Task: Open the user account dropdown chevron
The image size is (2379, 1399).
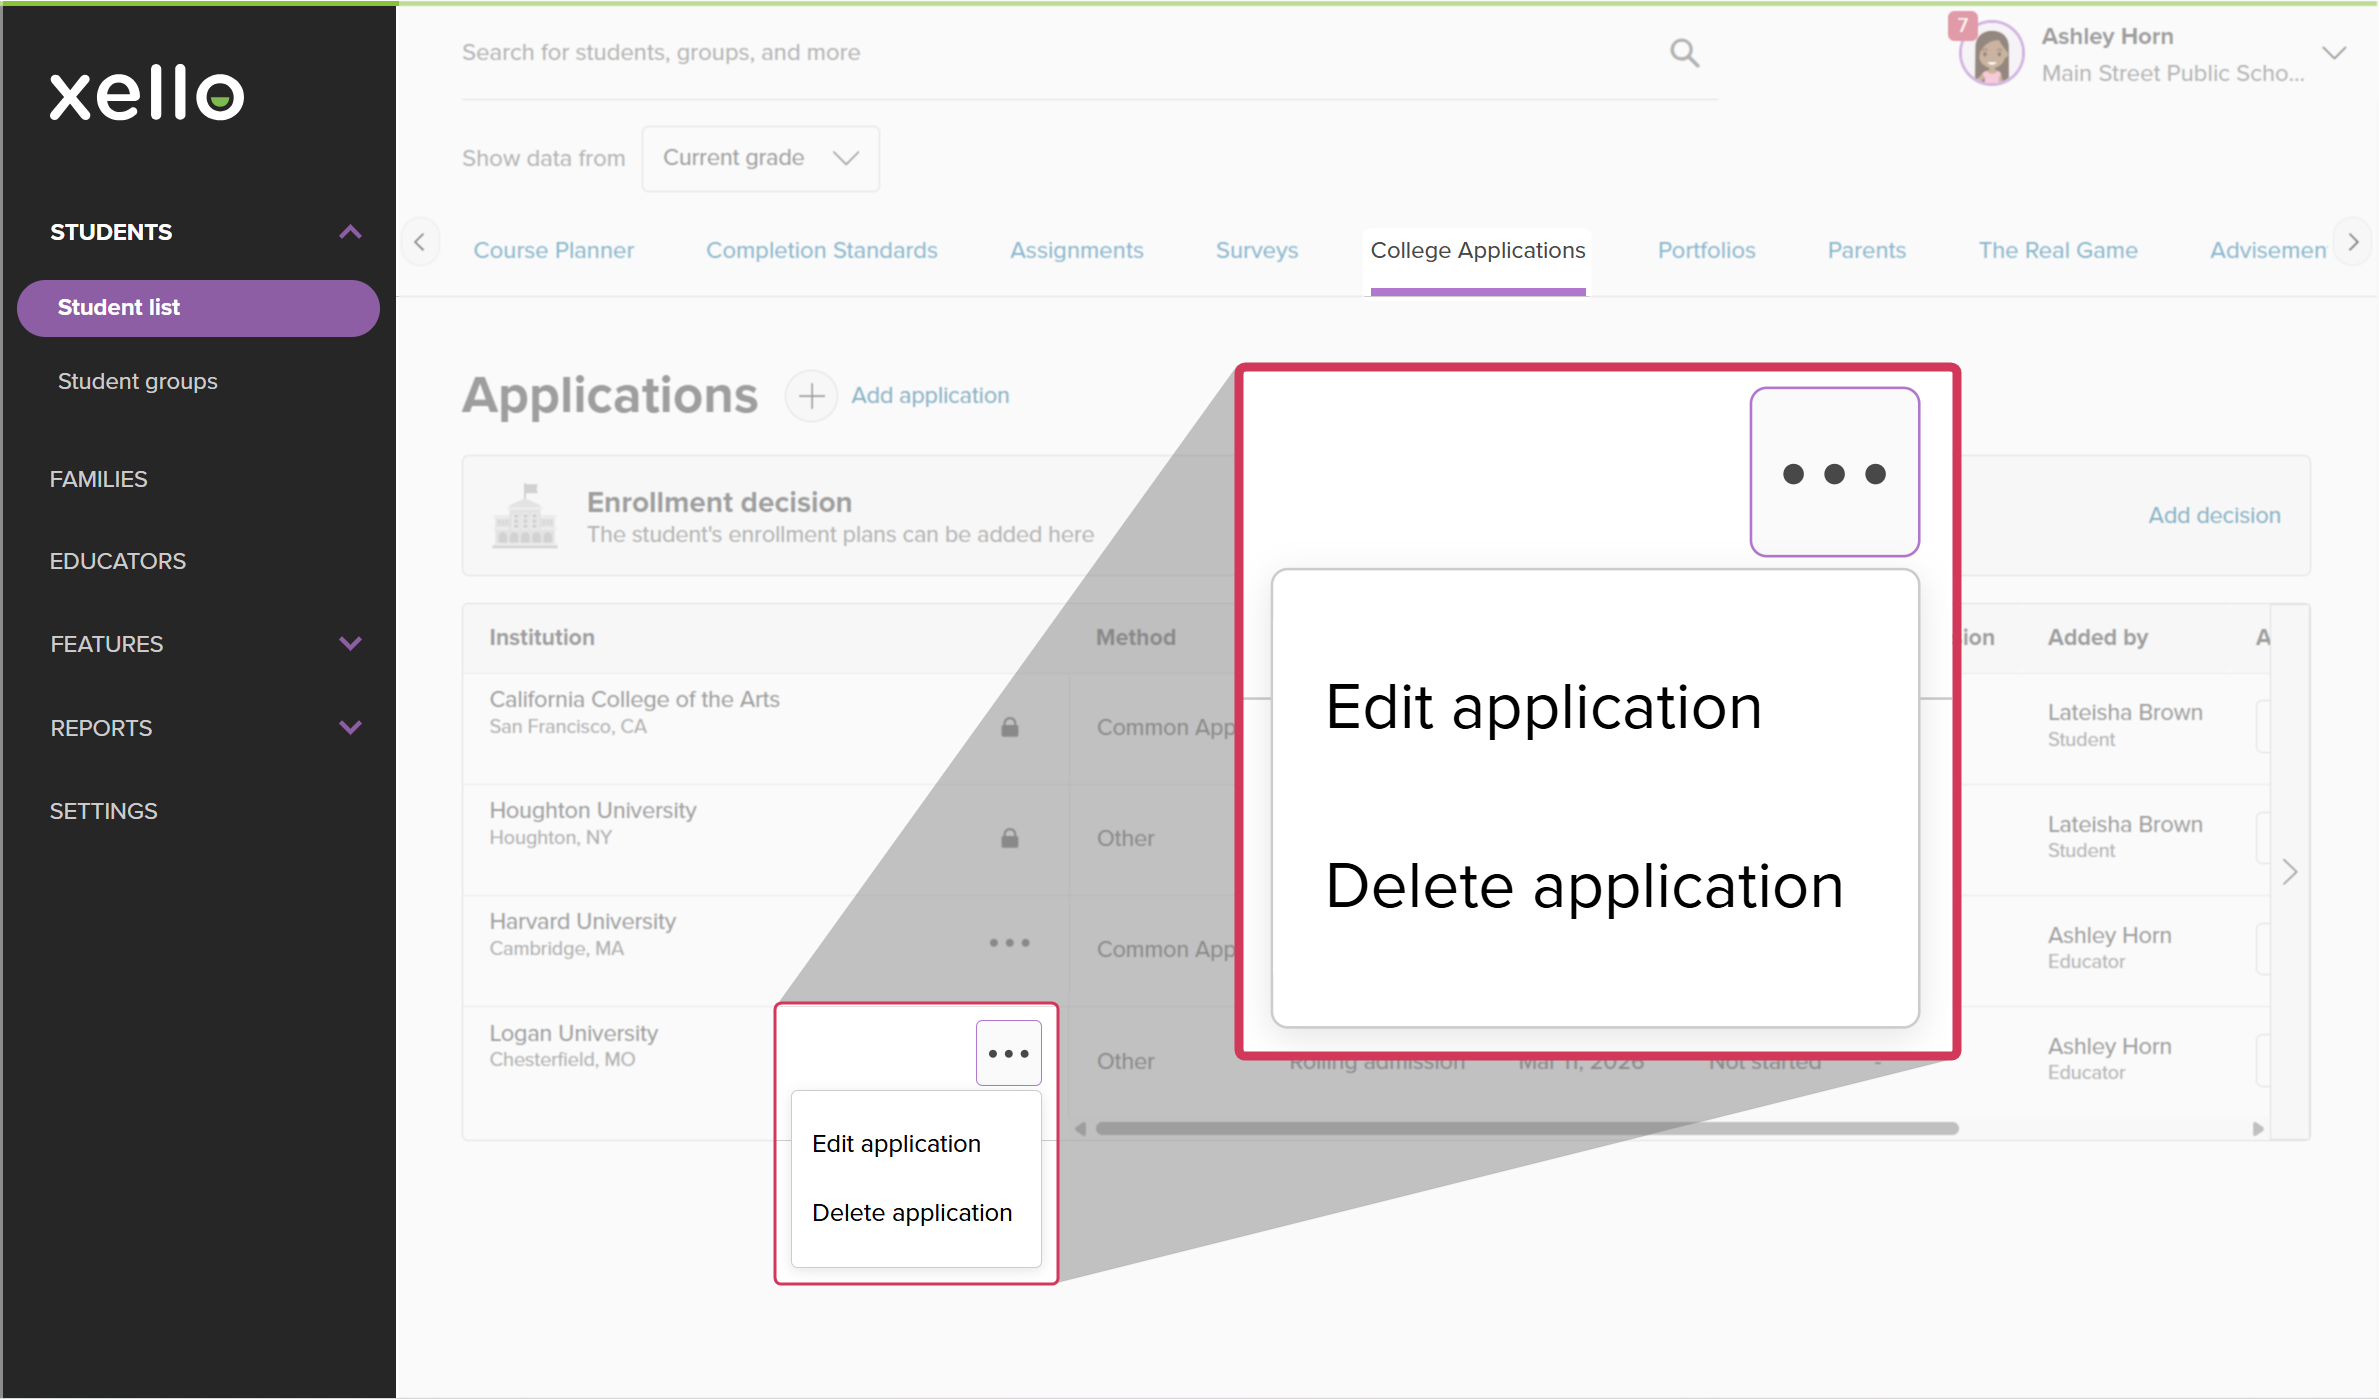Action: tap(2334, 53)
